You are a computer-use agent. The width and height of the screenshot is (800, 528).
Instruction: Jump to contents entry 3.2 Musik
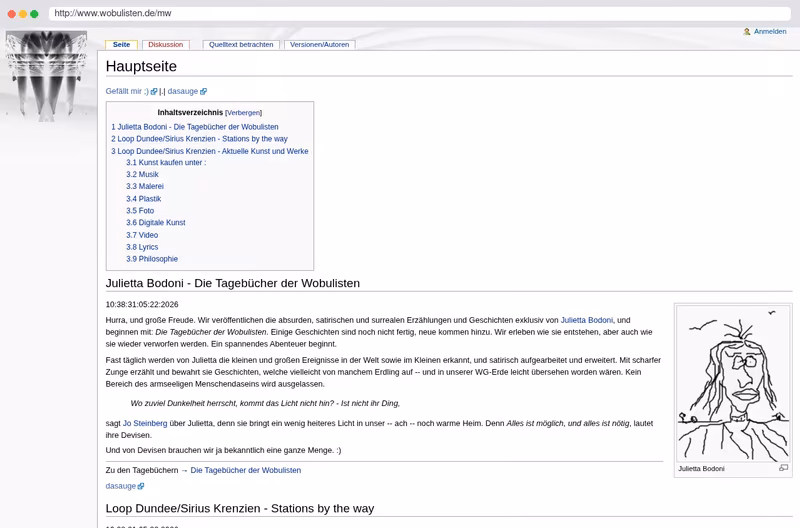142,174
